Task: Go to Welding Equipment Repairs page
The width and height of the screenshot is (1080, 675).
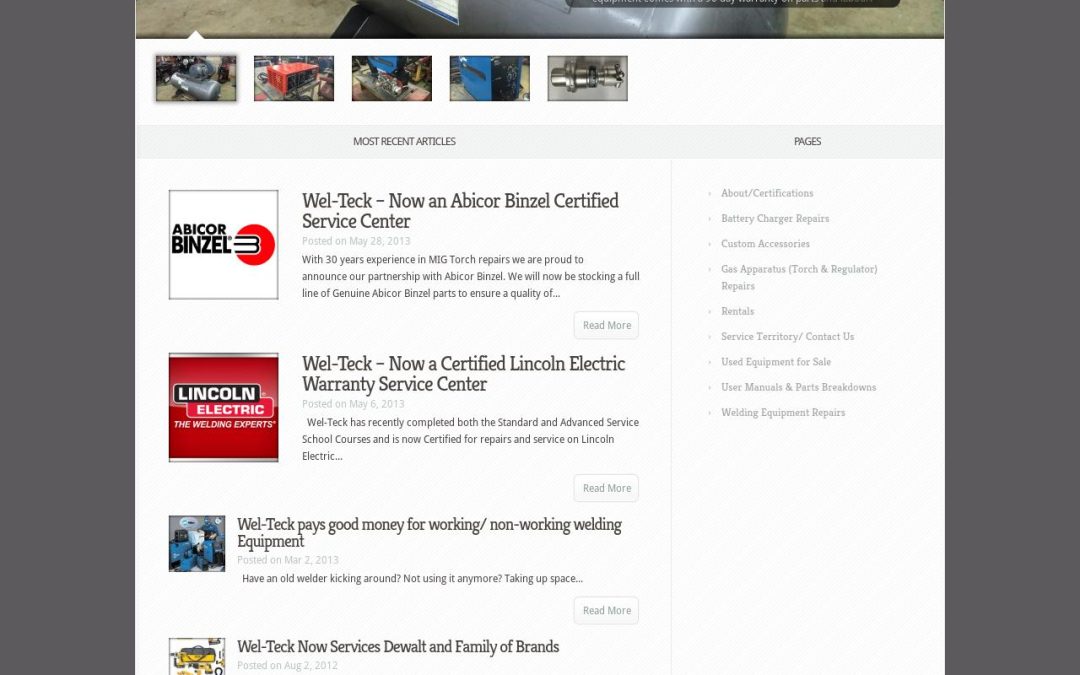Action: click(783, 413)
